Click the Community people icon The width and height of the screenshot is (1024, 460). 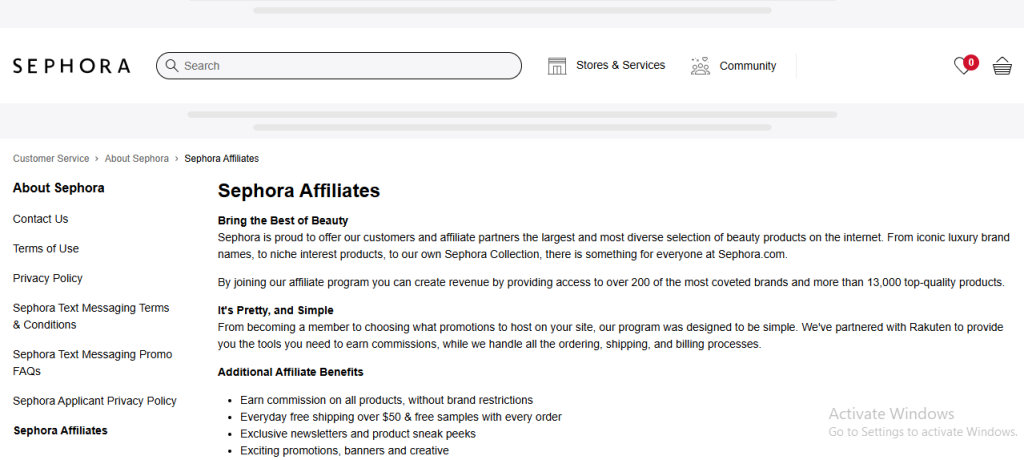tap(700, 66)
